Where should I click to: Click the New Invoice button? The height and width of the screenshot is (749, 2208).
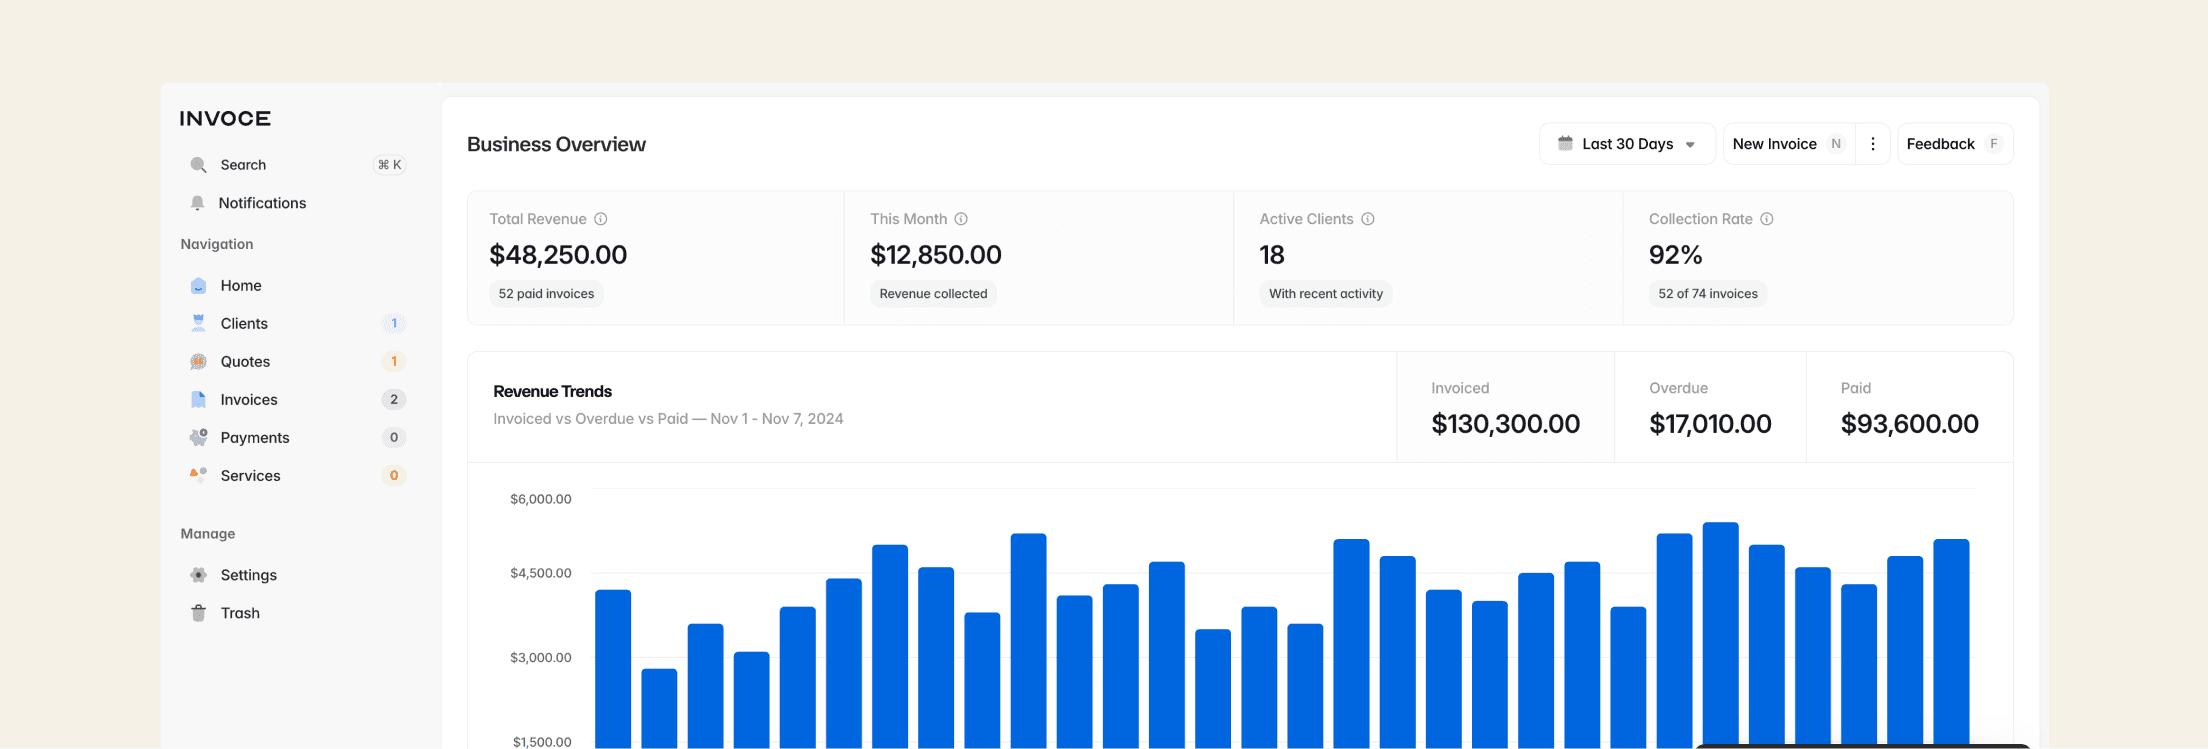tap(1789, 144)
